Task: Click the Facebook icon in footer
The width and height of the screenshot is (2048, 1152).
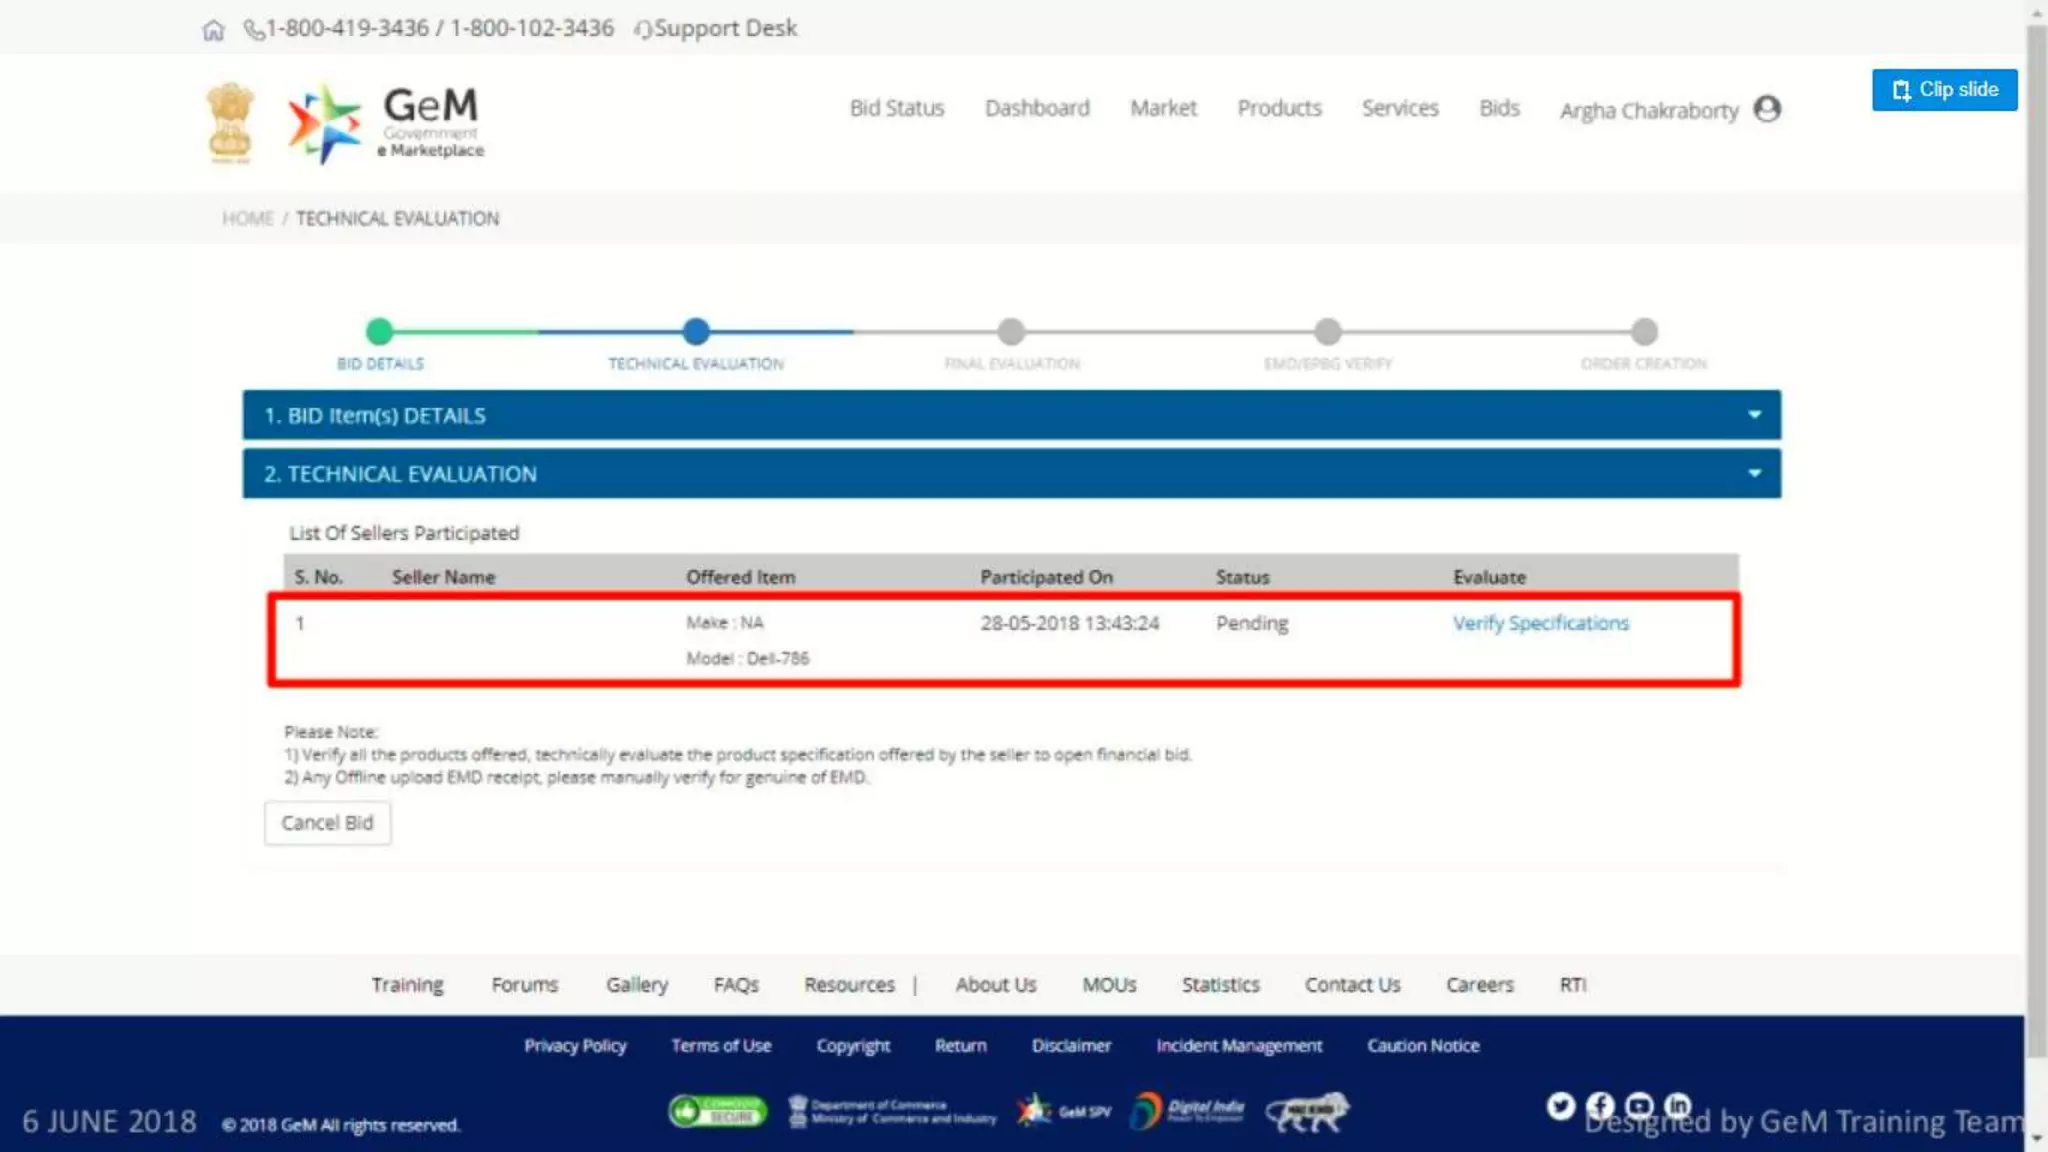Action: (1600, 1105)
